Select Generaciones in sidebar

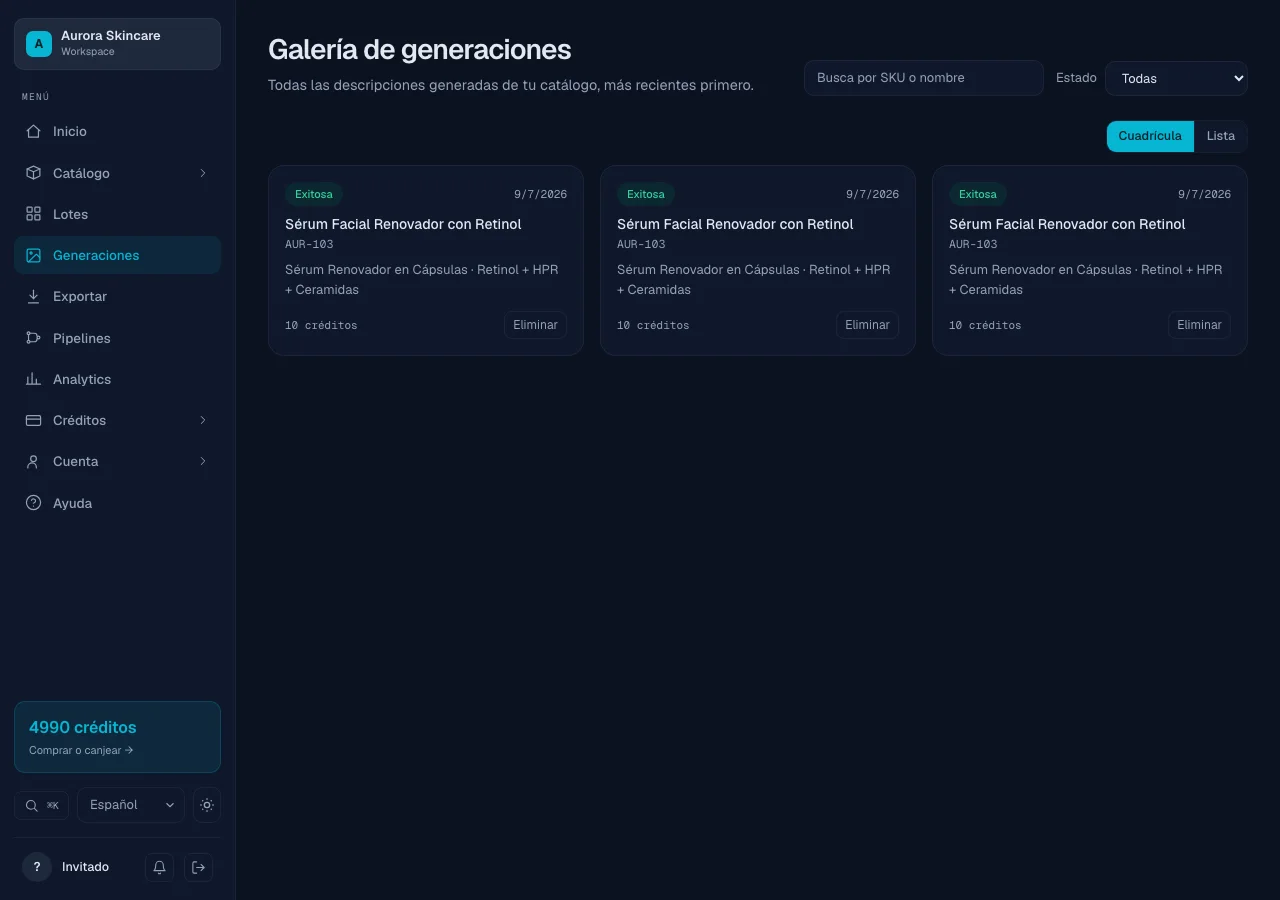point(117,255)
